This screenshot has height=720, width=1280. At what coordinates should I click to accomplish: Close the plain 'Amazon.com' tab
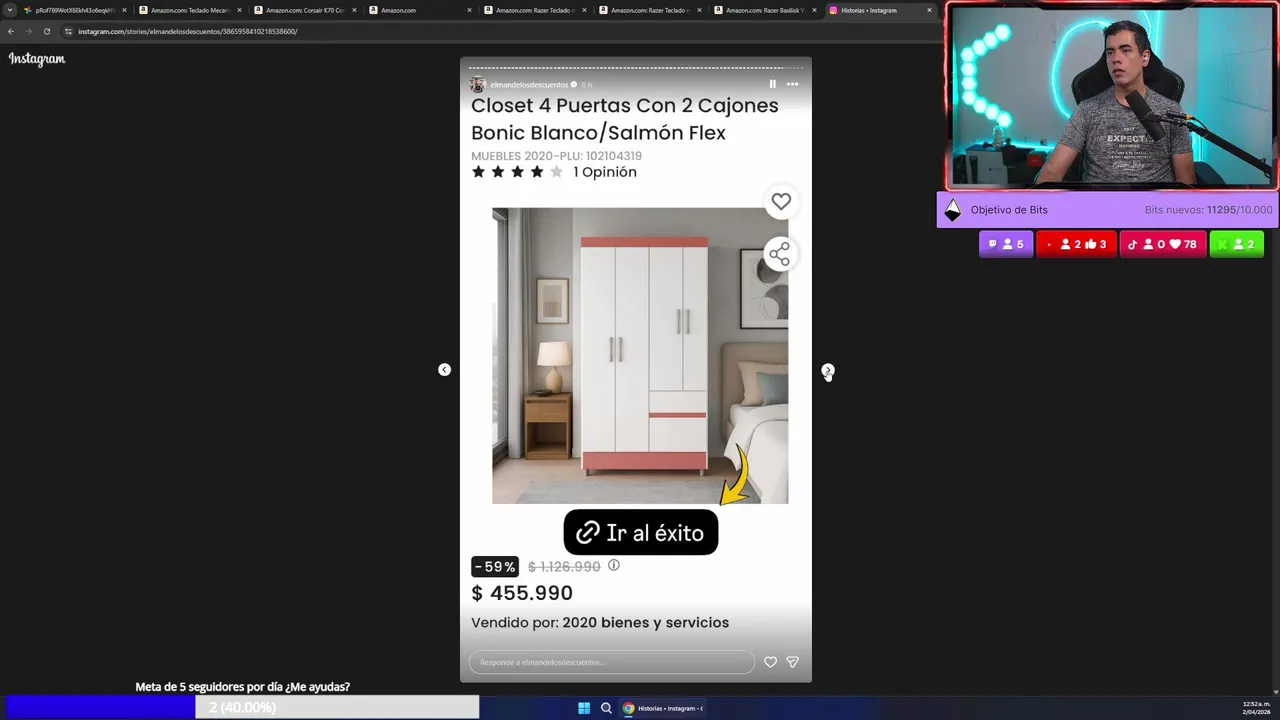pyautogui.click(x=469, y=10)
